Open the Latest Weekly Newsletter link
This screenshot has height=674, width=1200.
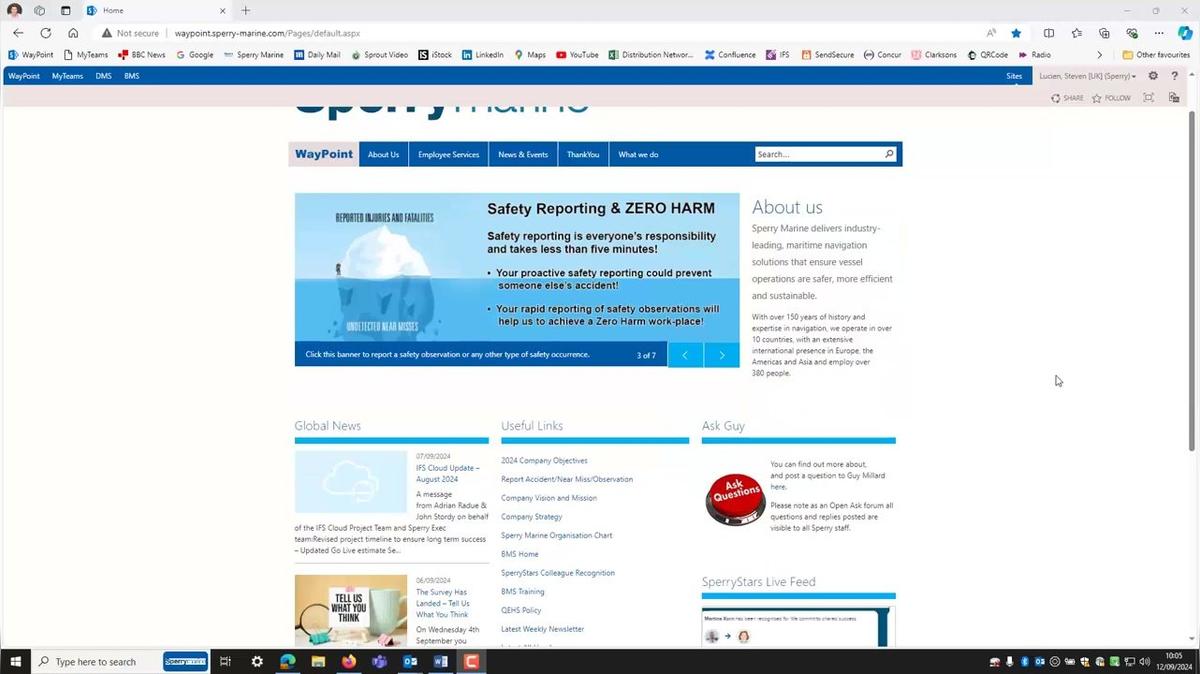[x=543, y=629]
